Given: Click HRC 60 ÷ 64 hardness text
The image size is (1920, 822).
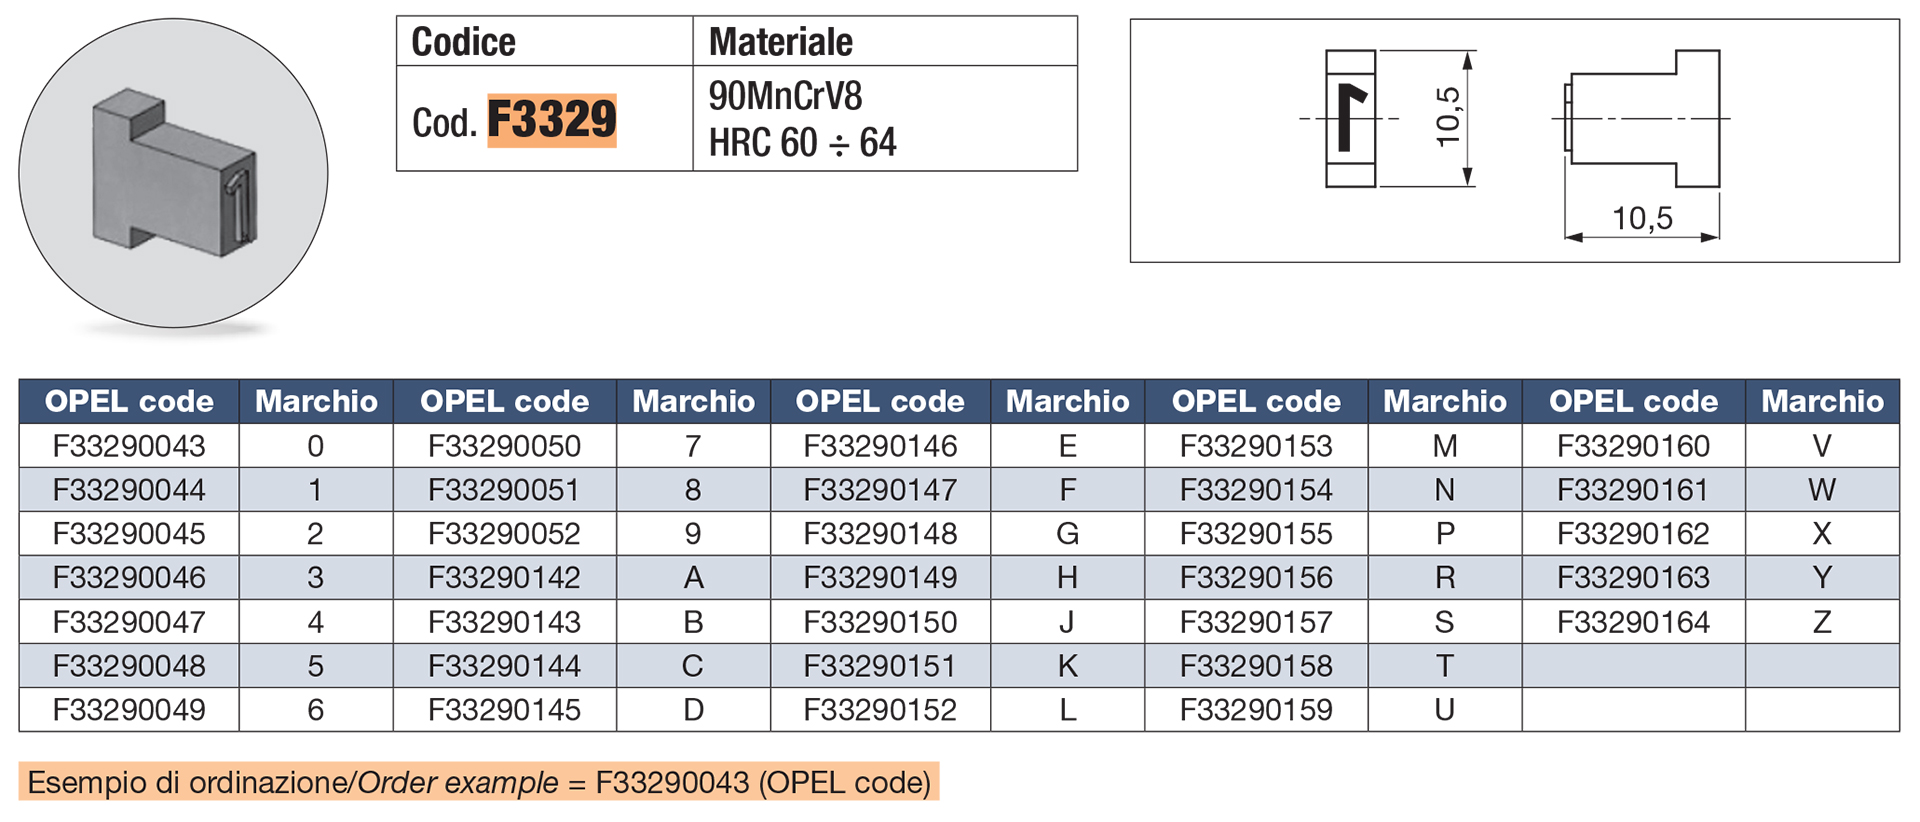Looking at the screenshot, I should point(803,143).
